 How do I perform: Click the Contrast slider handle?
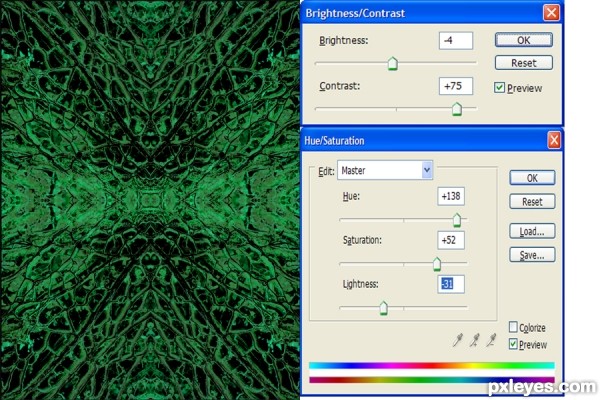pos(457,109)
